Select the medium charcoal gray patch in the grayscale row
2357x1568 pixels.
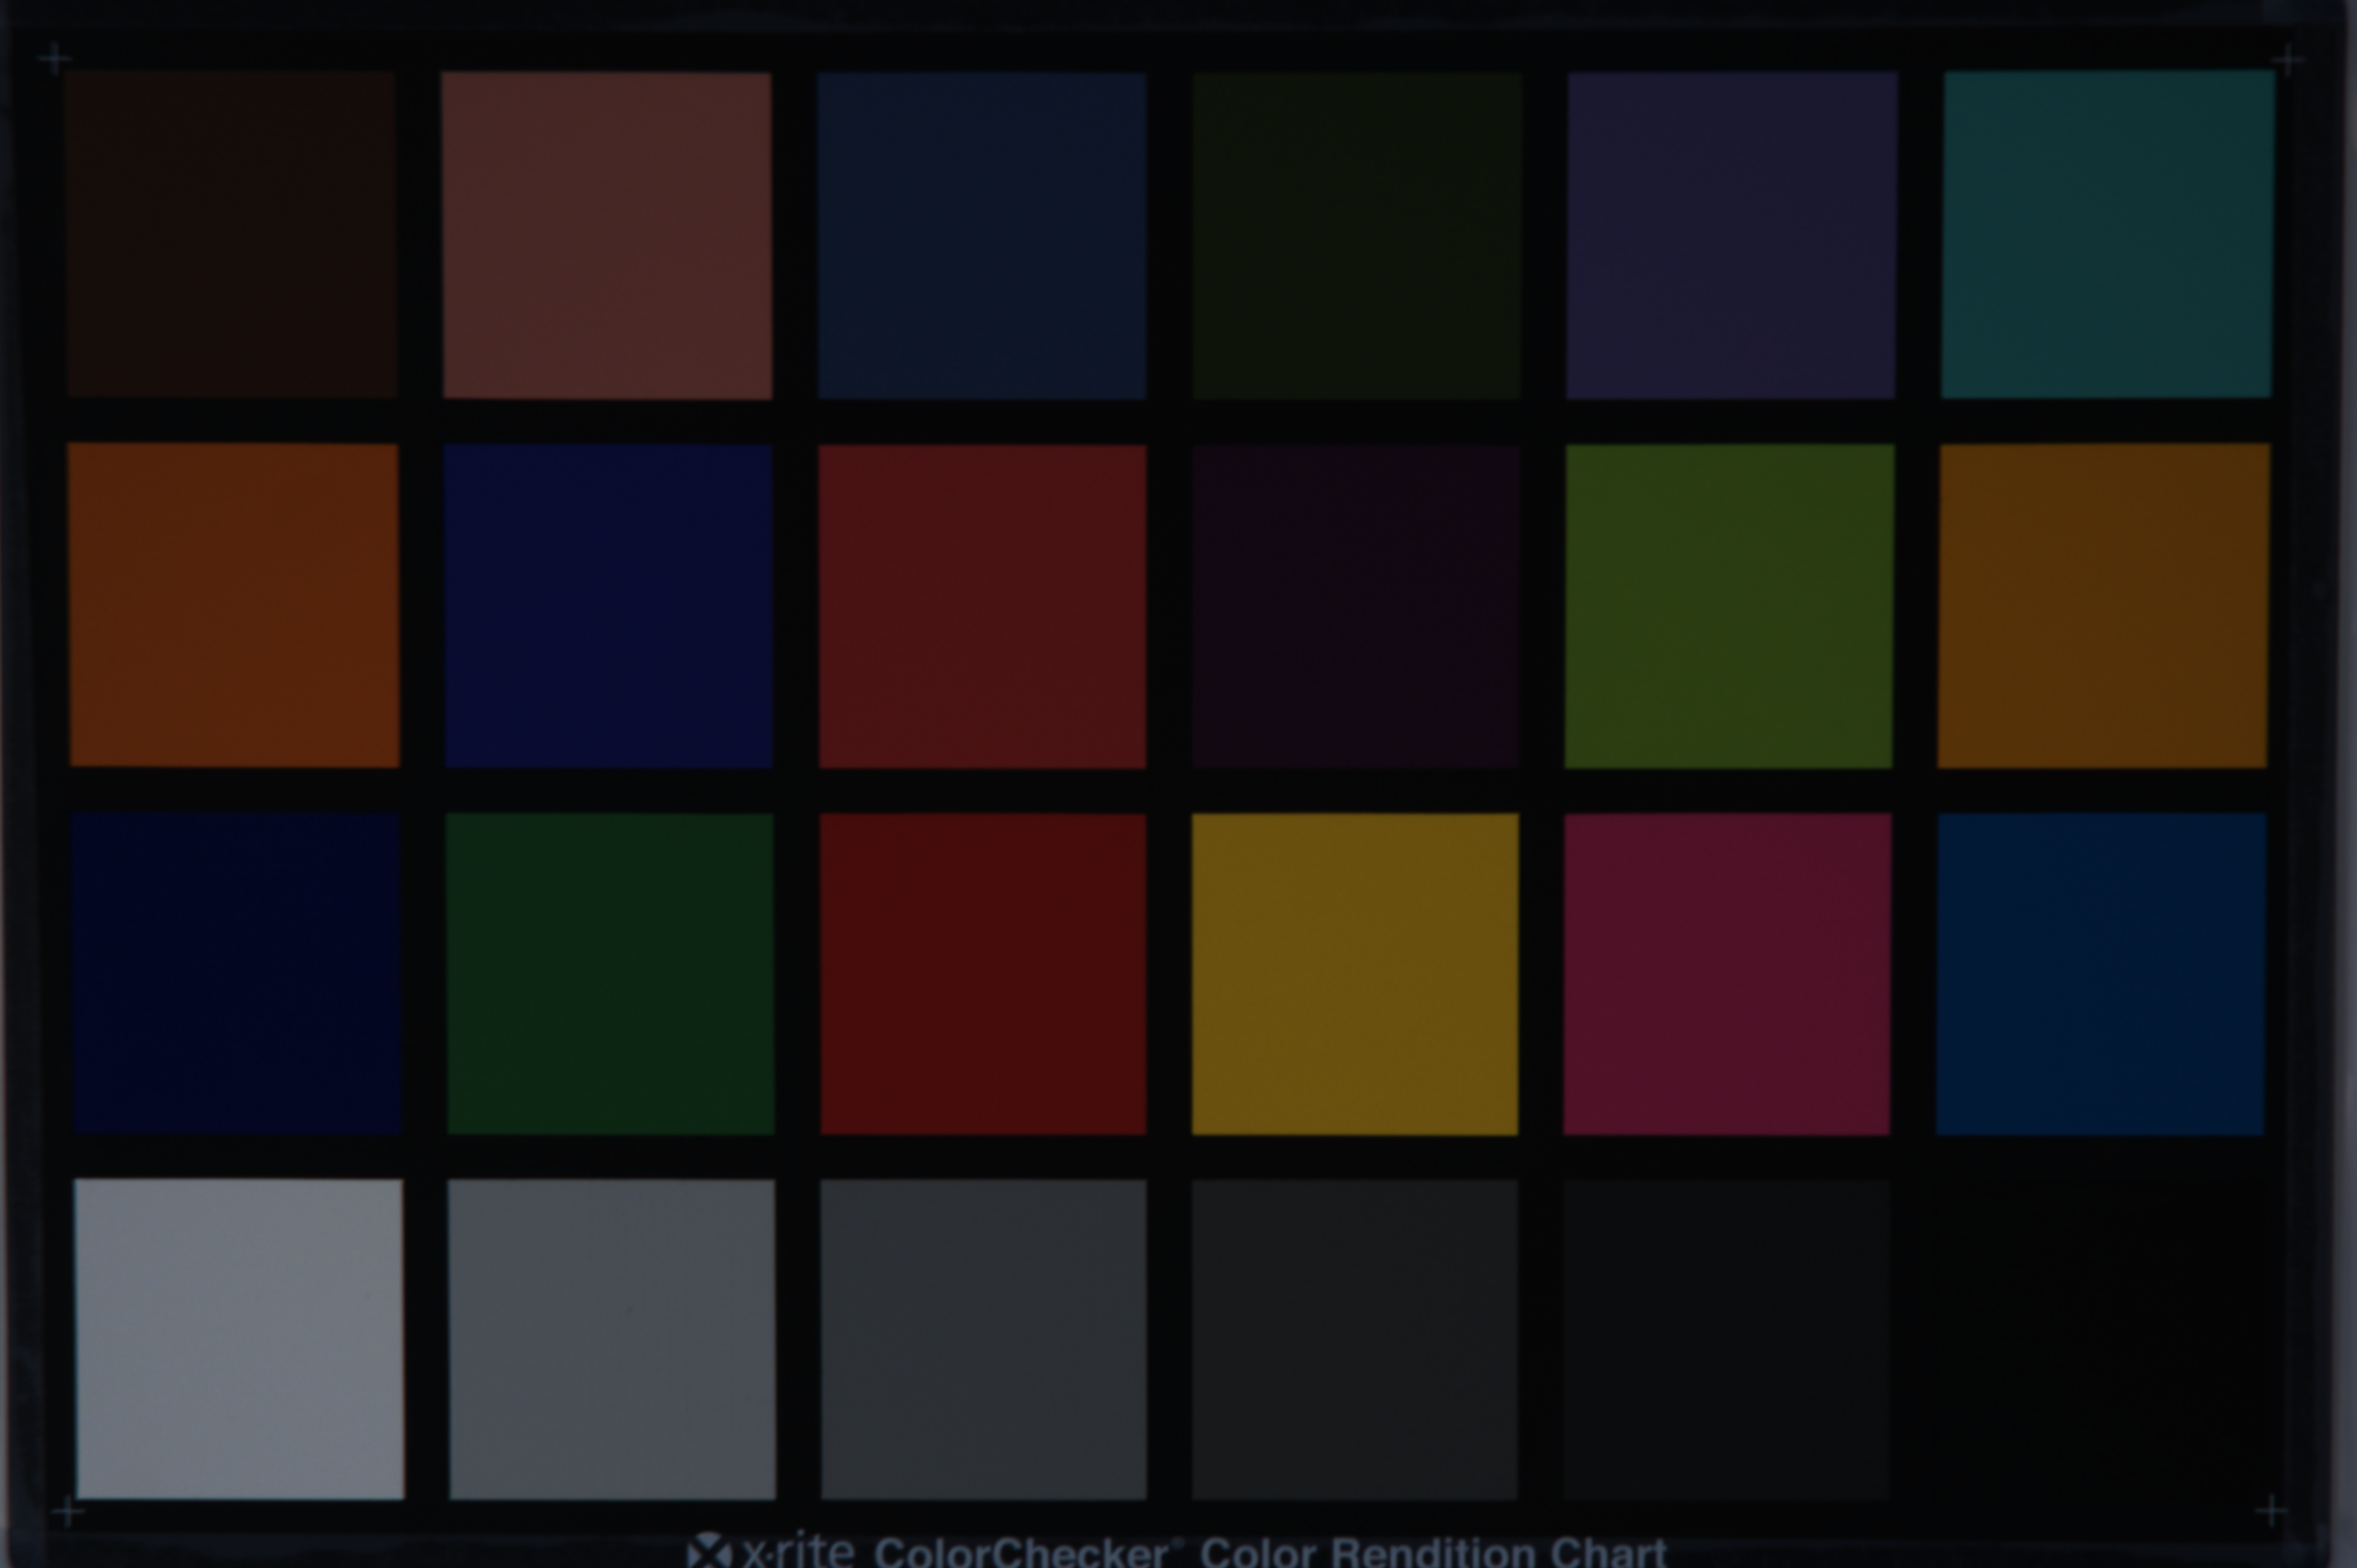tap(983, 1339)
